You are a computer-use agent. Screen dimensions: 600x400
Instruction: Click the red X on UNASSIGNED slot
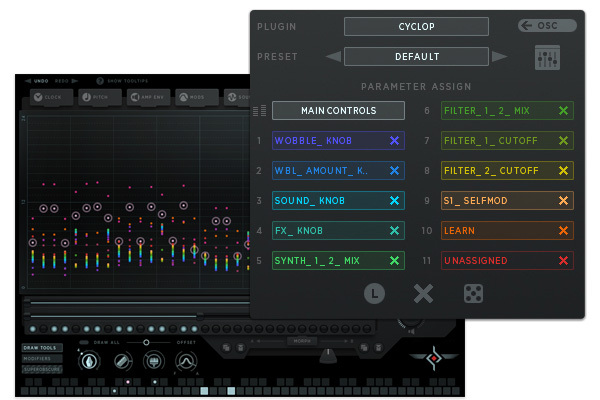(563, 261)
